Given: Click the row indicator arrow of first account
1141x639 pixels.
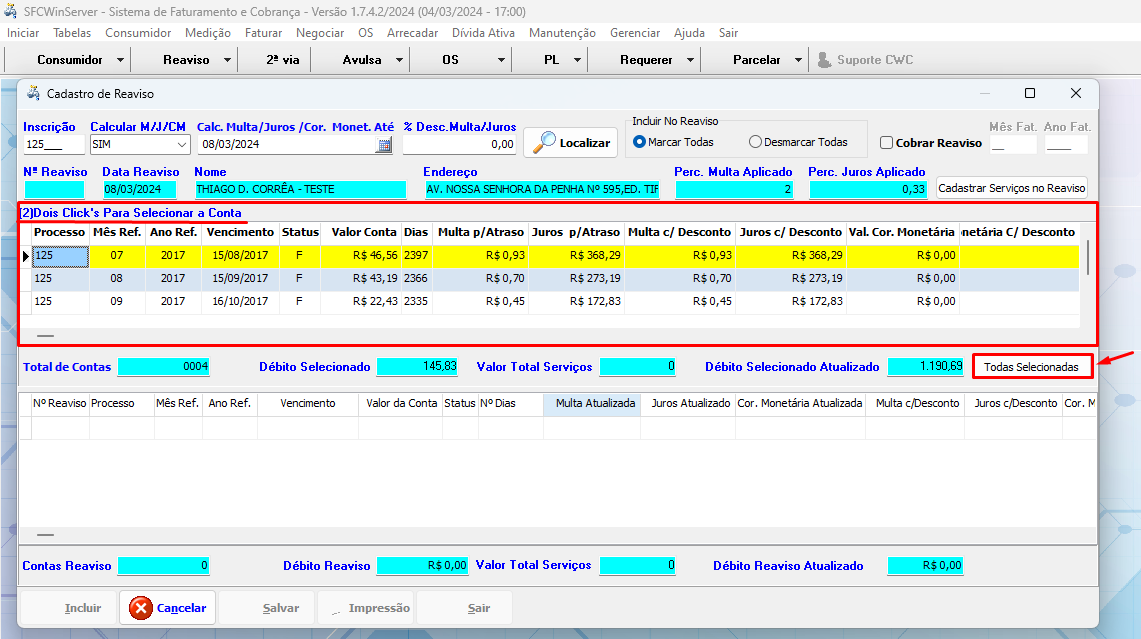Looking at the screenshot, I should [x=26, y=256].
